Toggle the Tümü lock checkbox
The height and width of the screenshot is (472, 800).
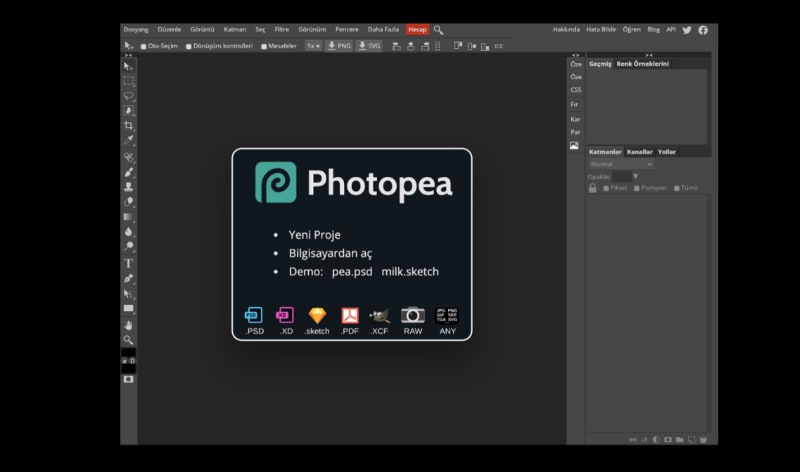677,188
